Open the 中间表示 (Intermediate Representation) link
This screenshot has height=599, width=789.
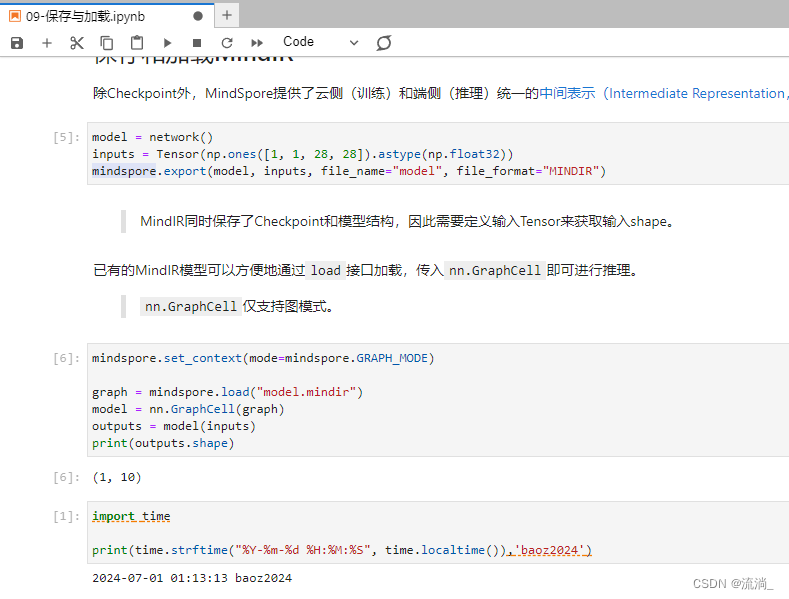(664, 93)
